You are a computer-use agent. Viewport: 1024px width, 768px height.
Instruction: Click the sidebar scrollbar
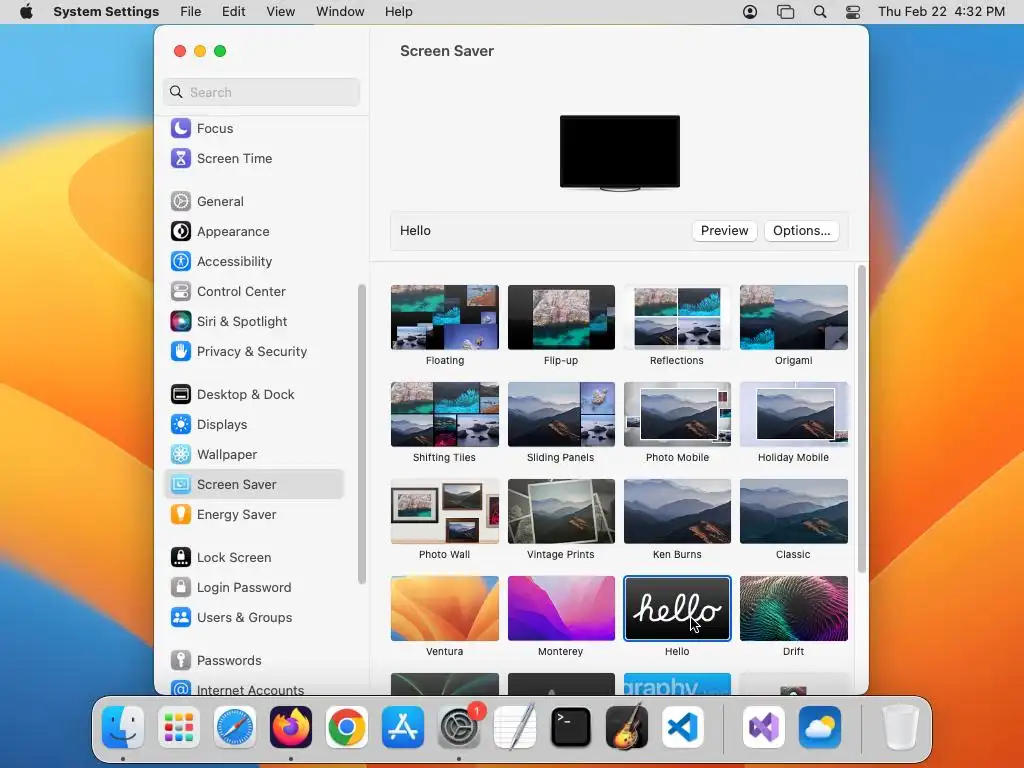tap(362, 434)
